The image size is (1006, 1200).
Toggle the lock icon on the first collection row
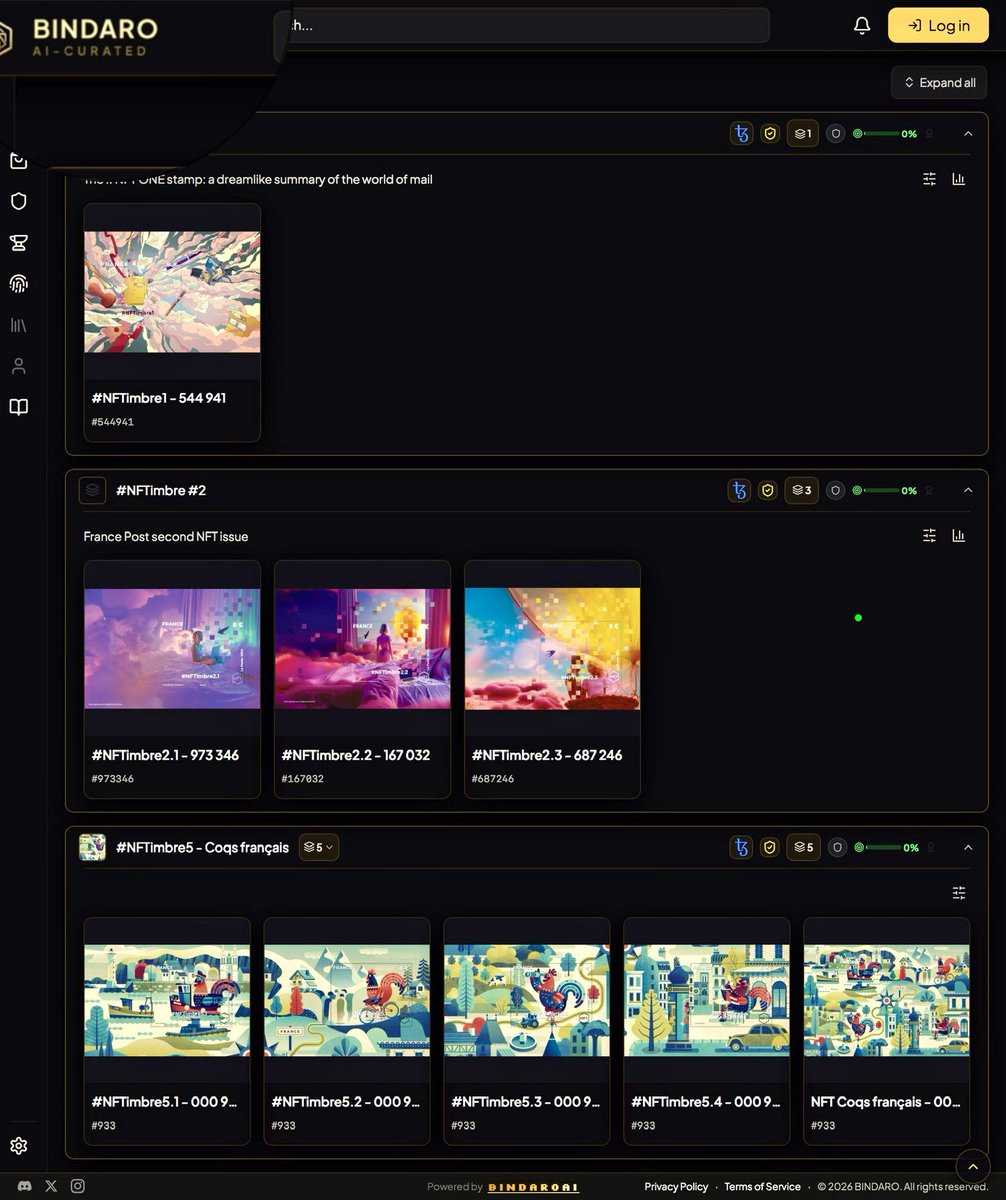(928, 133)
